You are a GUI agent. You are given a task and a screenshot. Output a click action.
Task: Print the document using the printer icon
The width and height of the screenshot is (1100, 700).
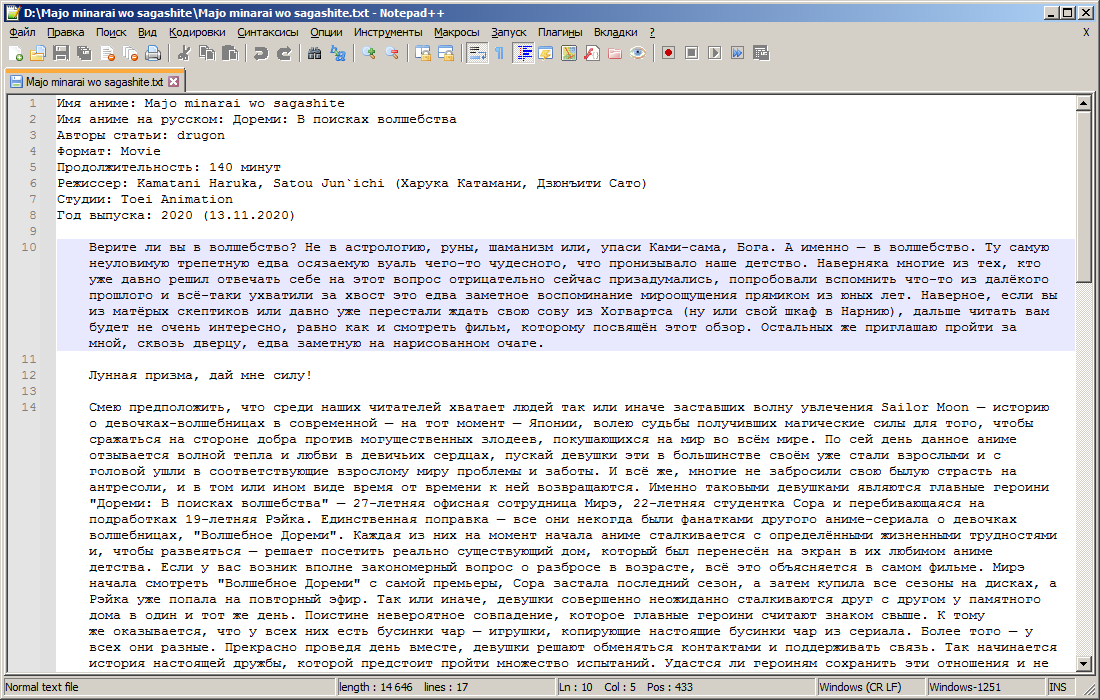(x=151, y=53)
